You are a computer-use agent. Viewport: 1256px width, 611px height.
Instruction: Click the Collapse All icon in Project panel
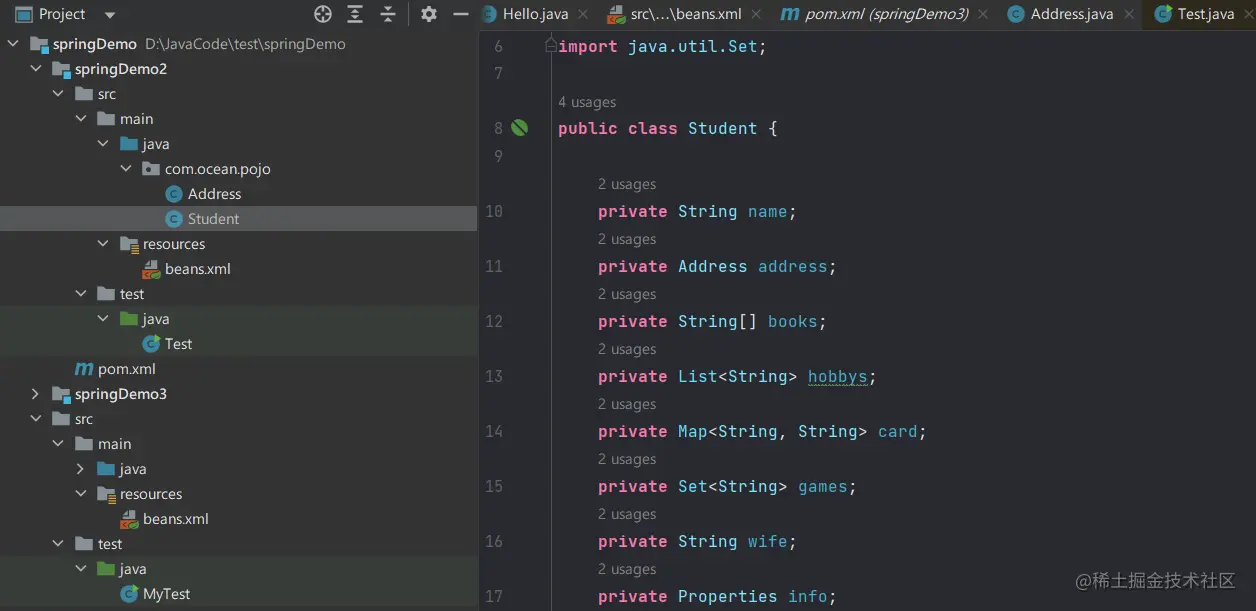click(388, 14)
